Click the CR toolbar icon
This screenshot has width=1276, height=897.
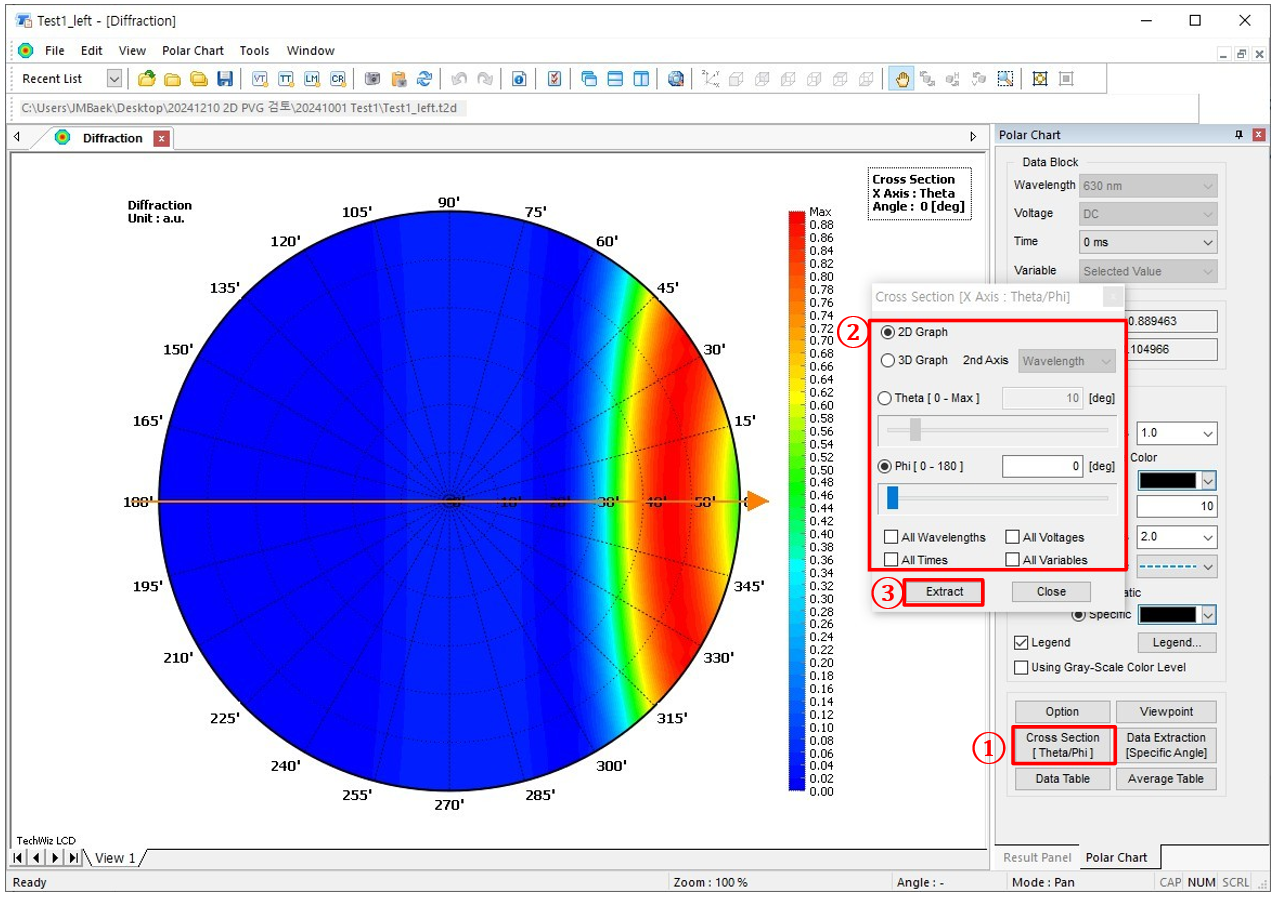point(337,79)
